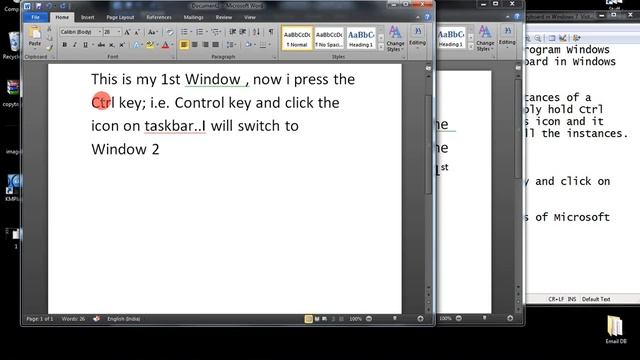Click English (India) language in status bar
The height and width of the screenshot is (360, 640).
click(124, 319)
